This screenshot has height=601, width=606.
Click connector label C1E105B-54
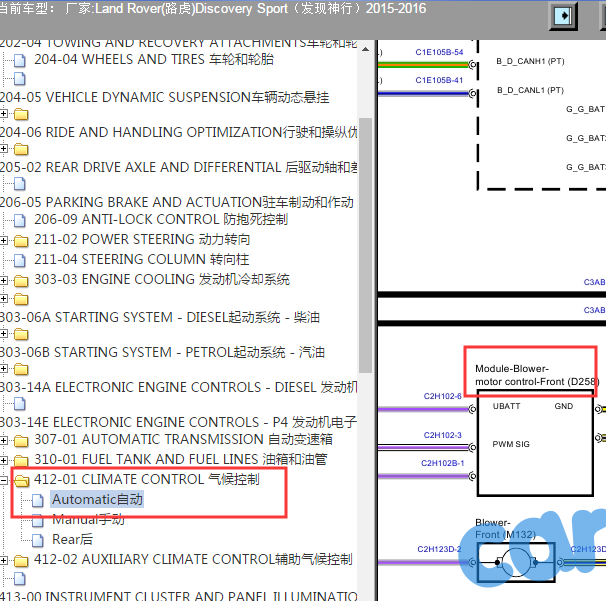tap(439, 52)
